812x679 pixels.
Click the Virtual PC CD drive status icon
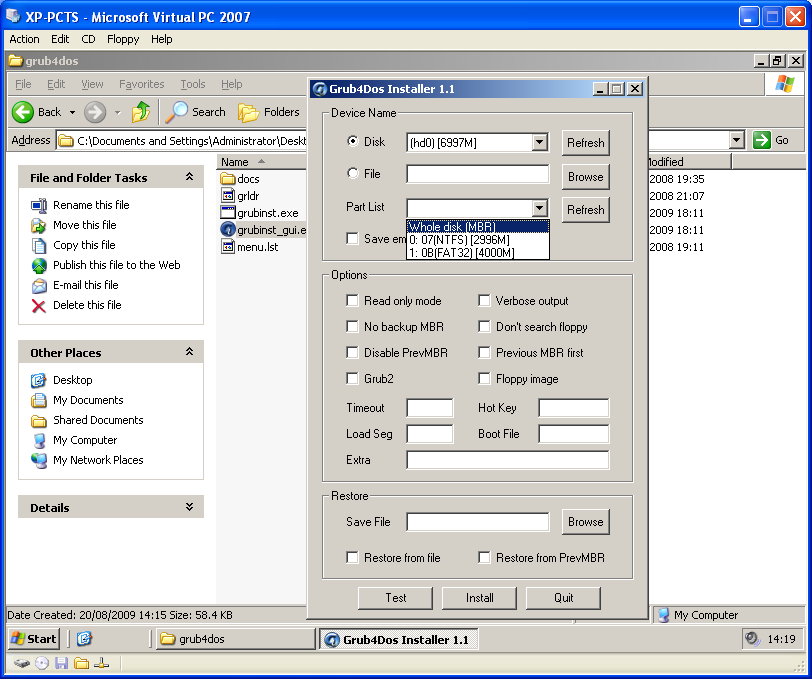pos(42,663)
